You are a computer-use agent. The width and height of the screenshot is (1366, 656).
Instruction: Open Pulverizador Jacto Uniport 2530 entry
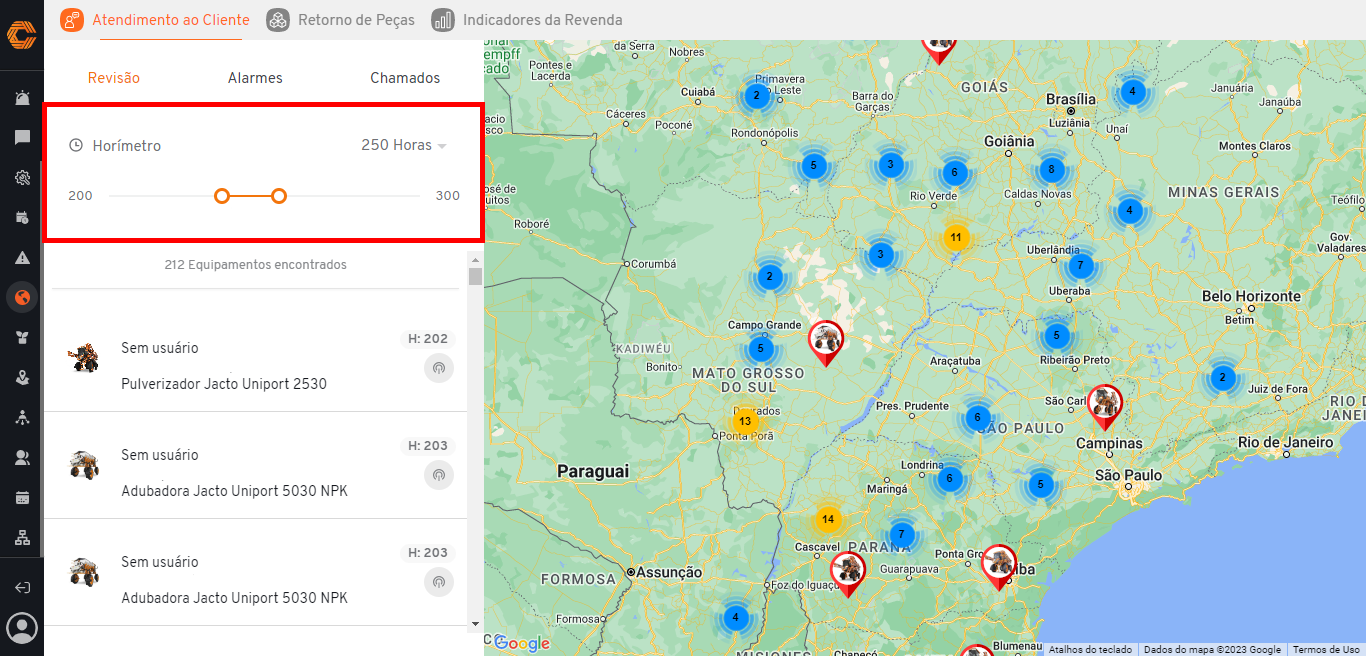(x=255, y=358)
